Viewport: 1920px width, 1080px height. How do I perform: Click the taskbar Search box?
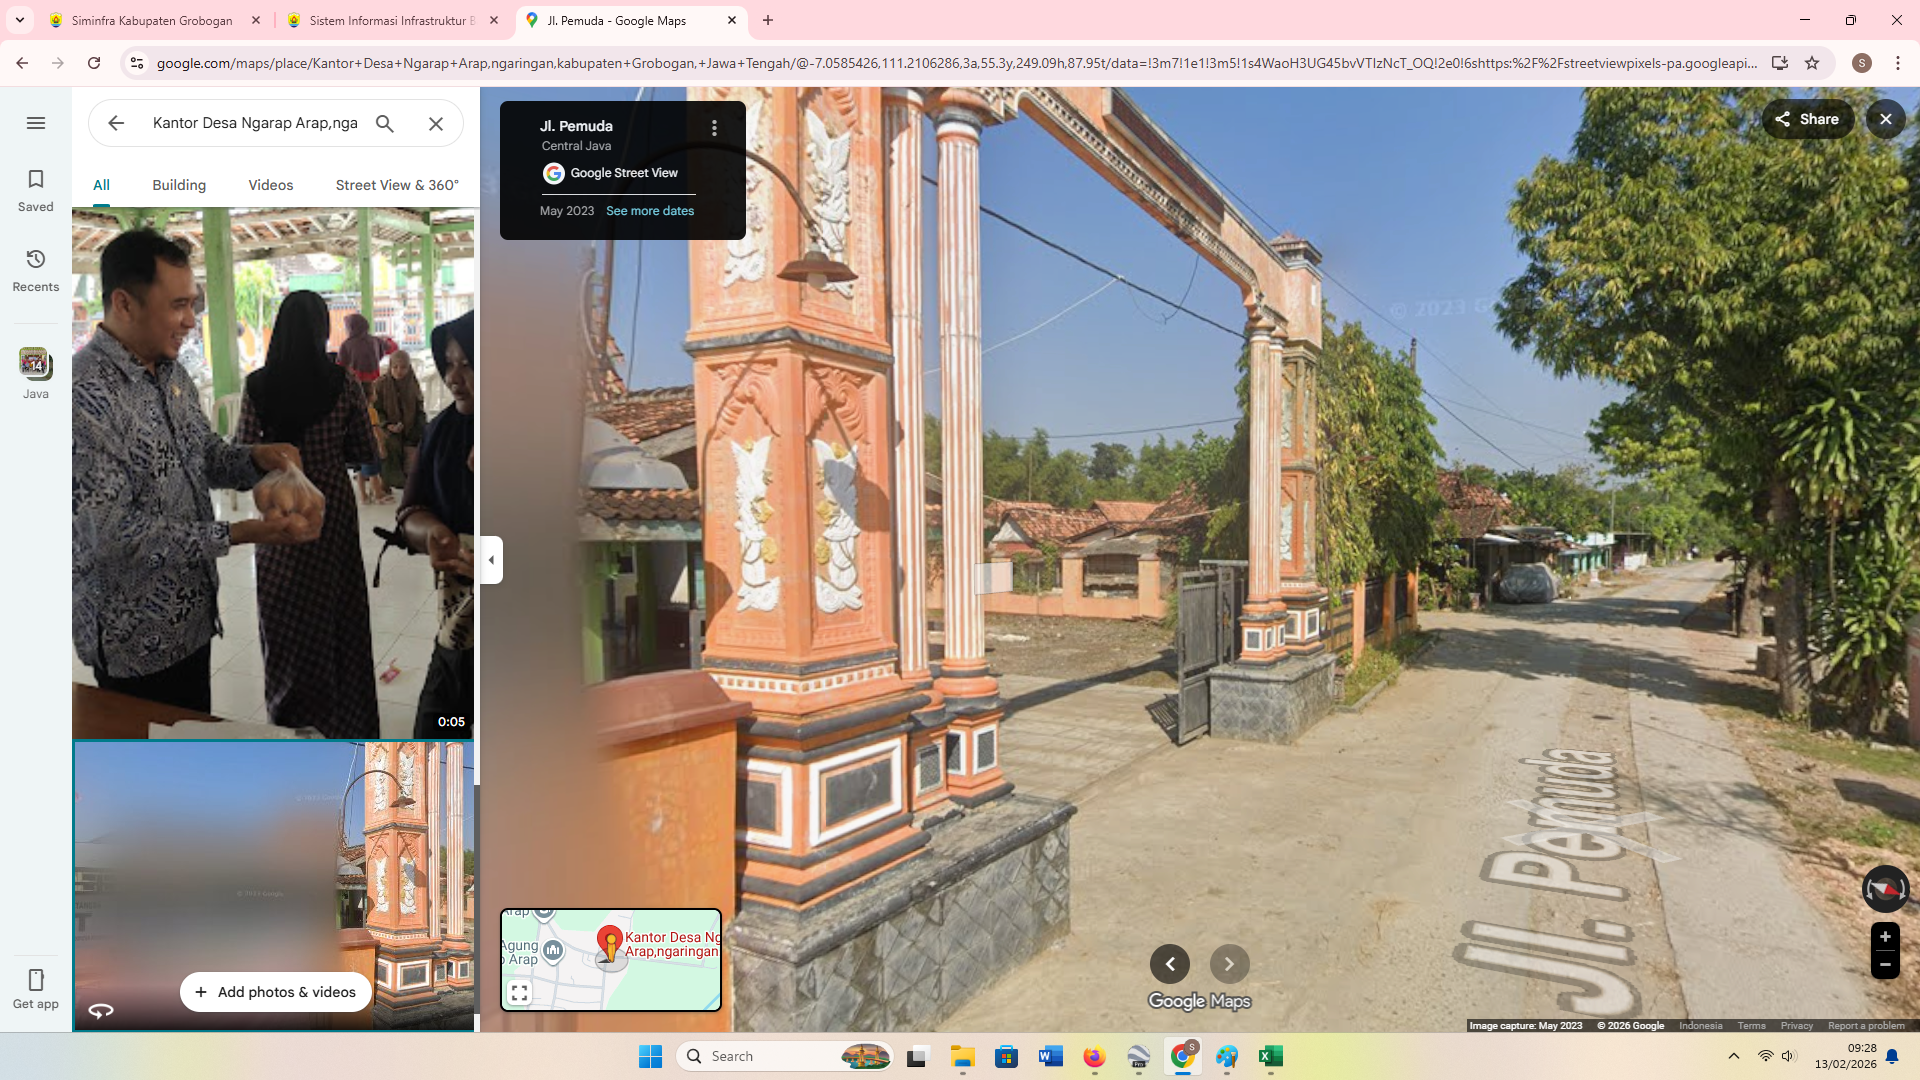tap(784, 1056)
